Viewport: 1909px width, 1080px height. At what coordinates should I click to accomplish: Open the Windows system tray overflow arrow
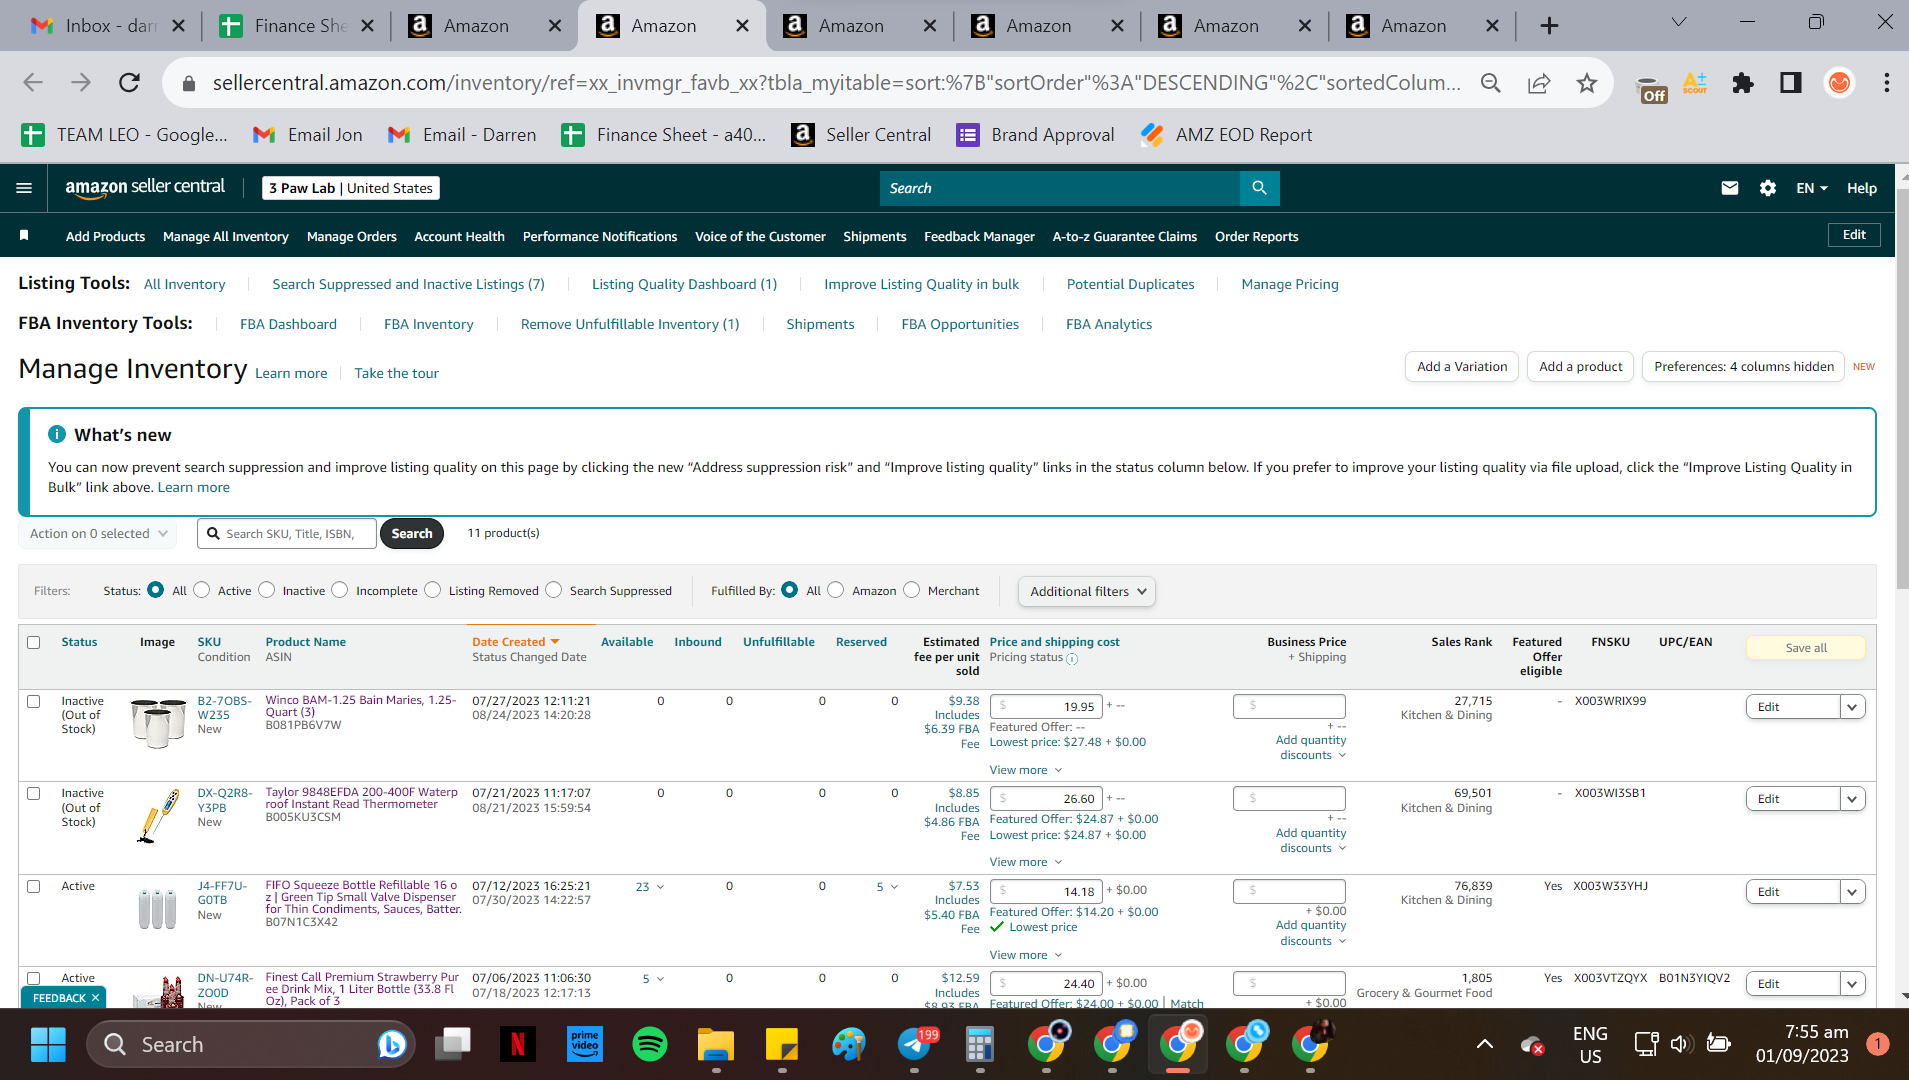click(1485, 1044)
